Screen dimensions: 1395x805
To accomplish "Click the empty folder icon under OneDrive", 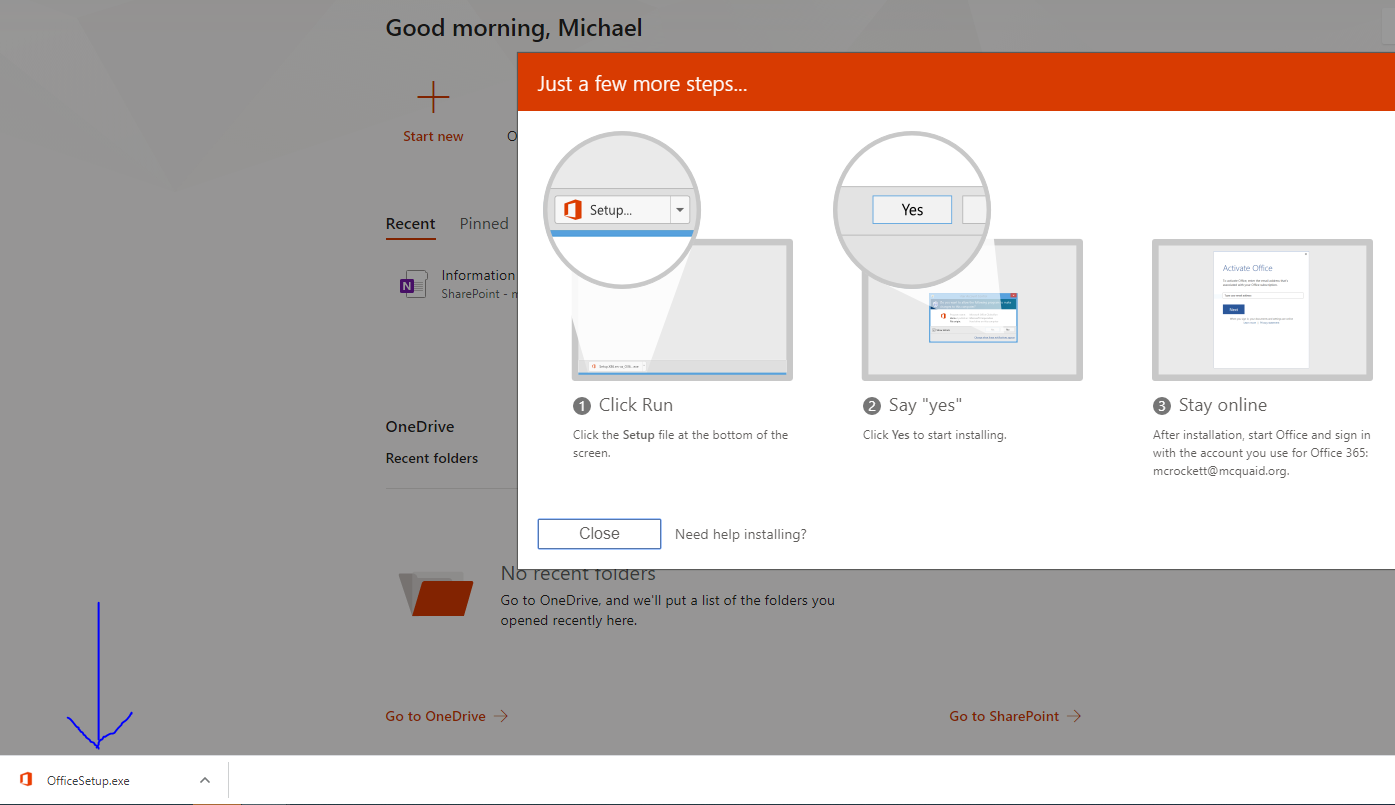I will click(436, 593).
